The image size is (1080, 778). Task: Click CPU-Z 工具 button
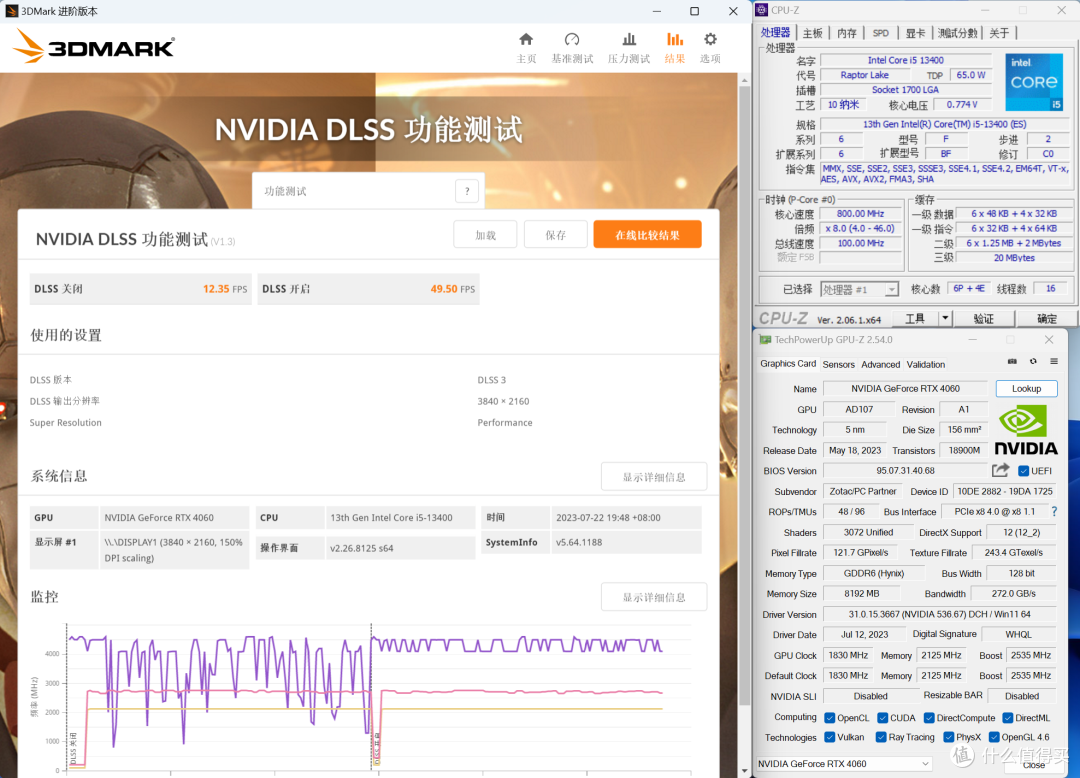point(915,318)
